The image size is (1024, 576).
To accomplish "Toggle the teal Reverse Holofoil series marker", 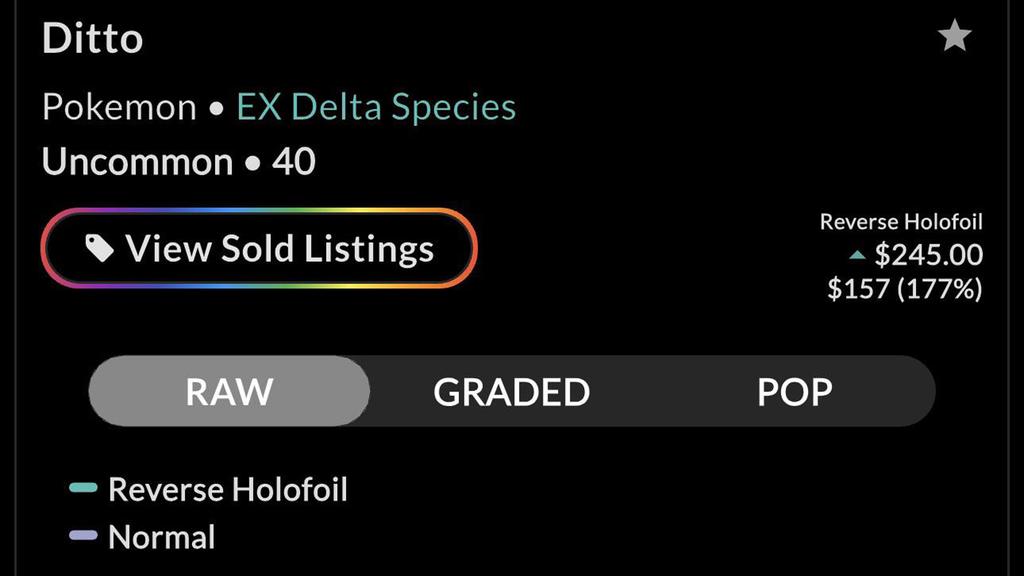I will pos(84,489).
